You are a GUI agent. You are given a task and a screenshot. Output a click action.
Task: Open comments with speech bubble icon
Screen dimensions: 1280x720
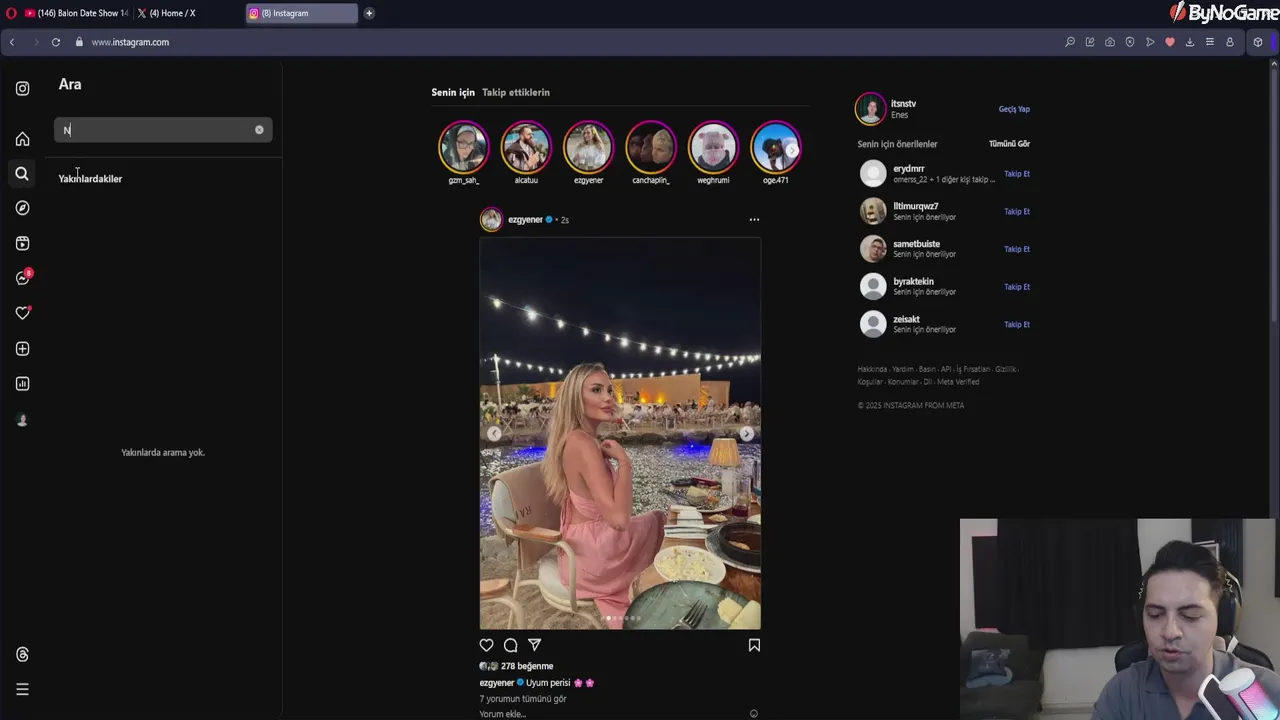[510, 645]
